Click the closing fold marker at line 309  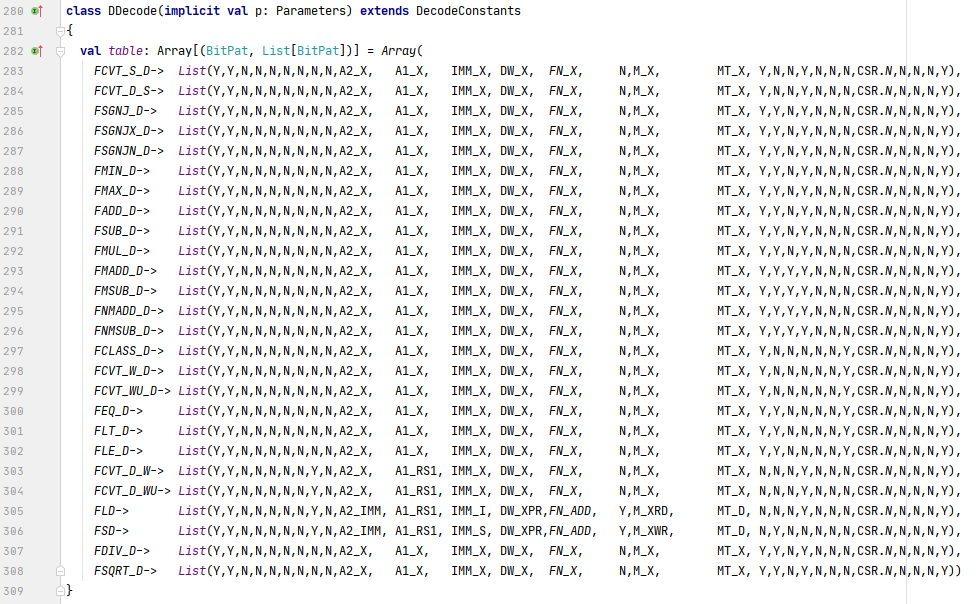click(x=61, y=591)
